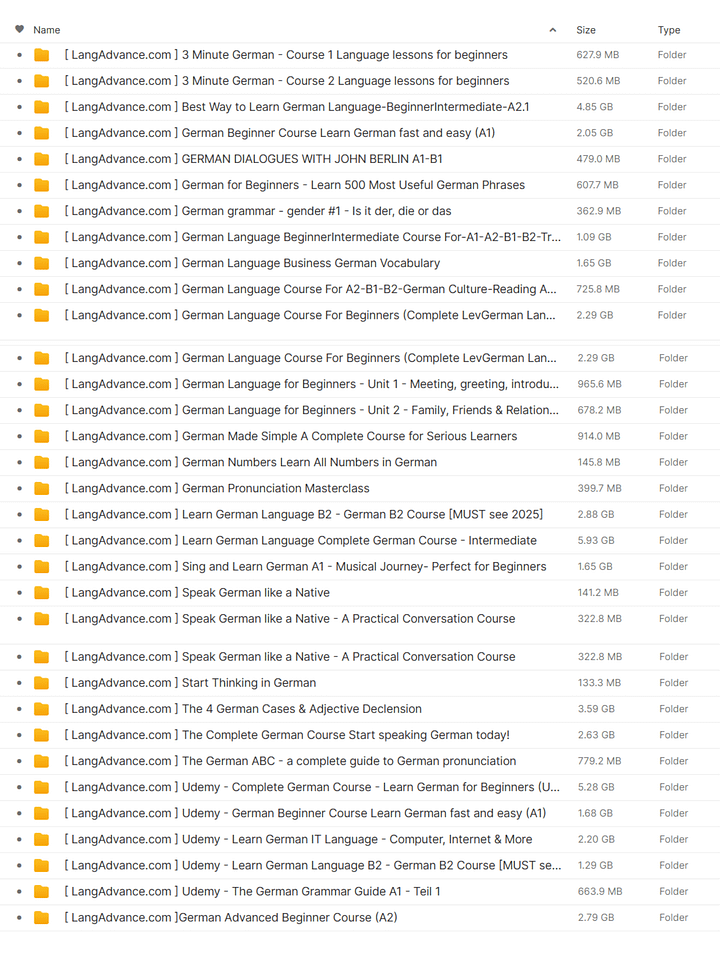This screenshot has width=720, height=960.
Task: Click the 2.79 GB size value
Action: 596,918
